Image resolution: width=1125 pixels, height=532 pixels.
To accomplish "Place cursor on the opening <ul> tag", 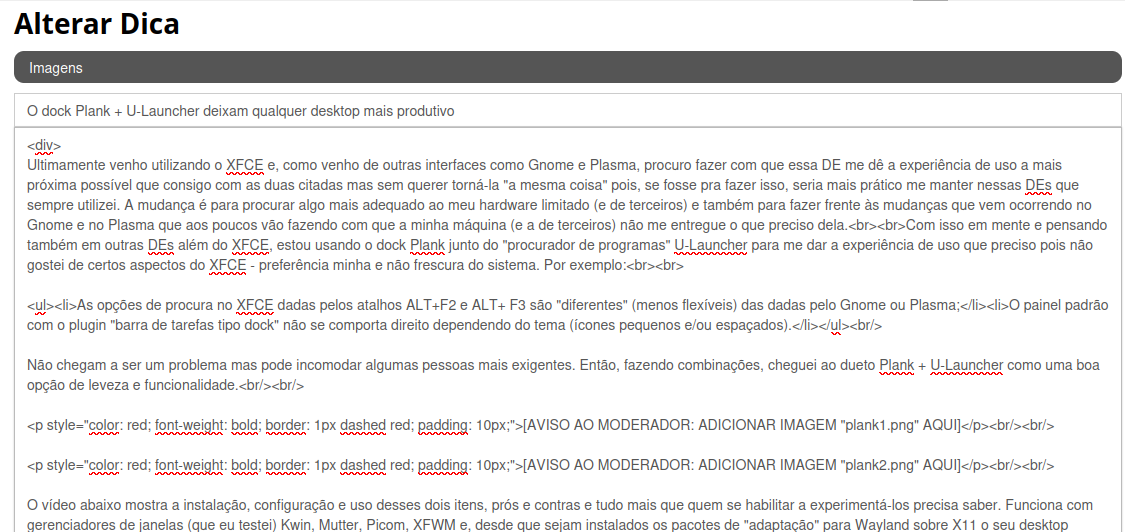I will tap(39, 305).
